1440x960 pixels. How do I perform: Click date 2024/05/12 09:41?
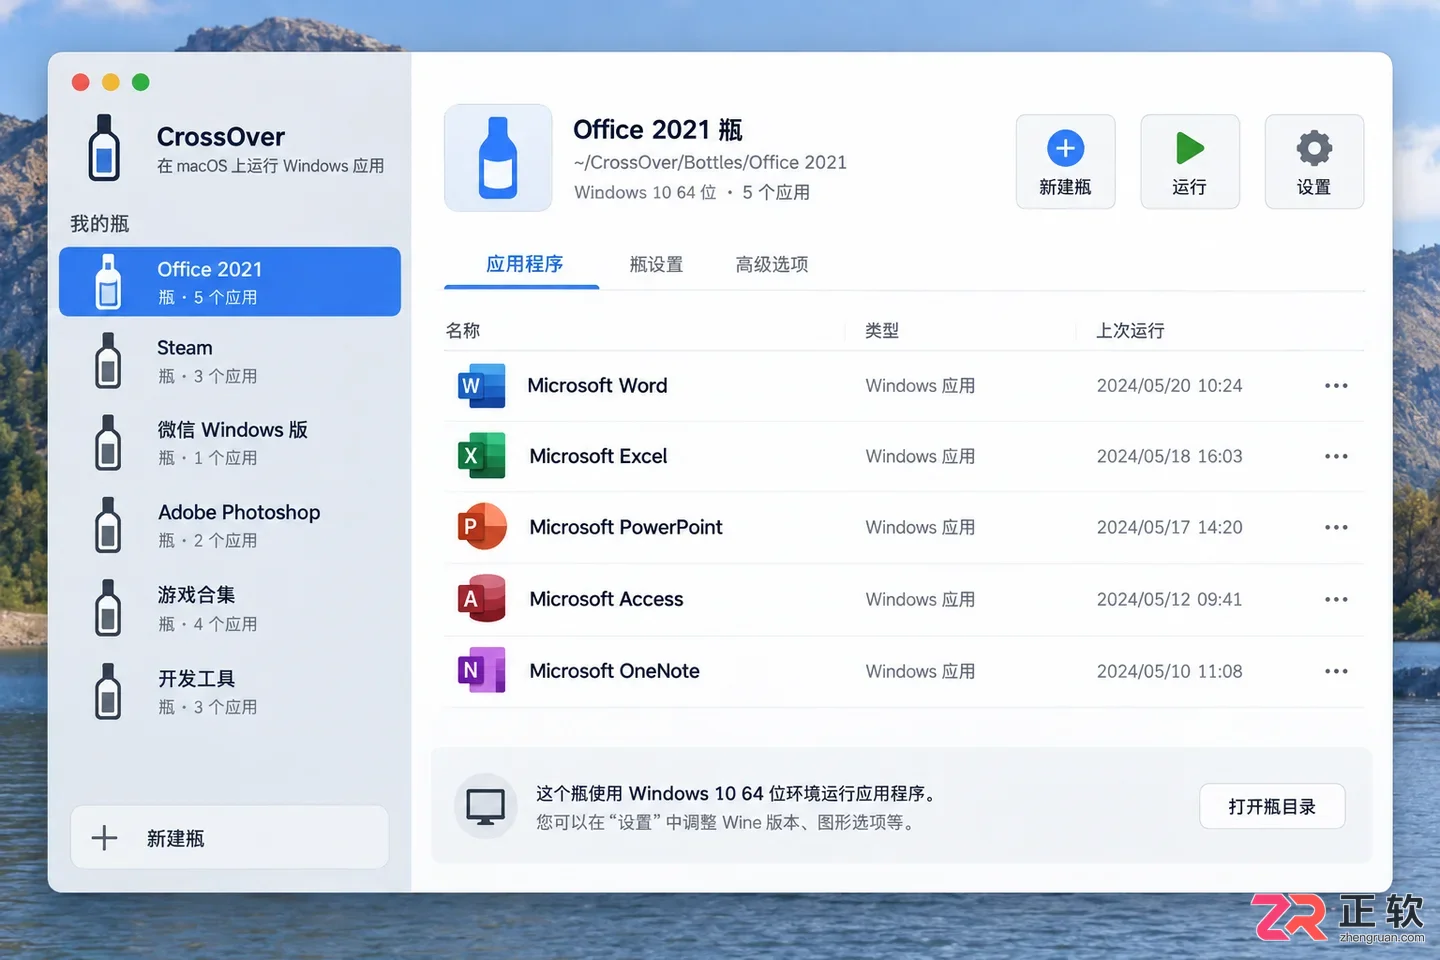coord(1169,599)
